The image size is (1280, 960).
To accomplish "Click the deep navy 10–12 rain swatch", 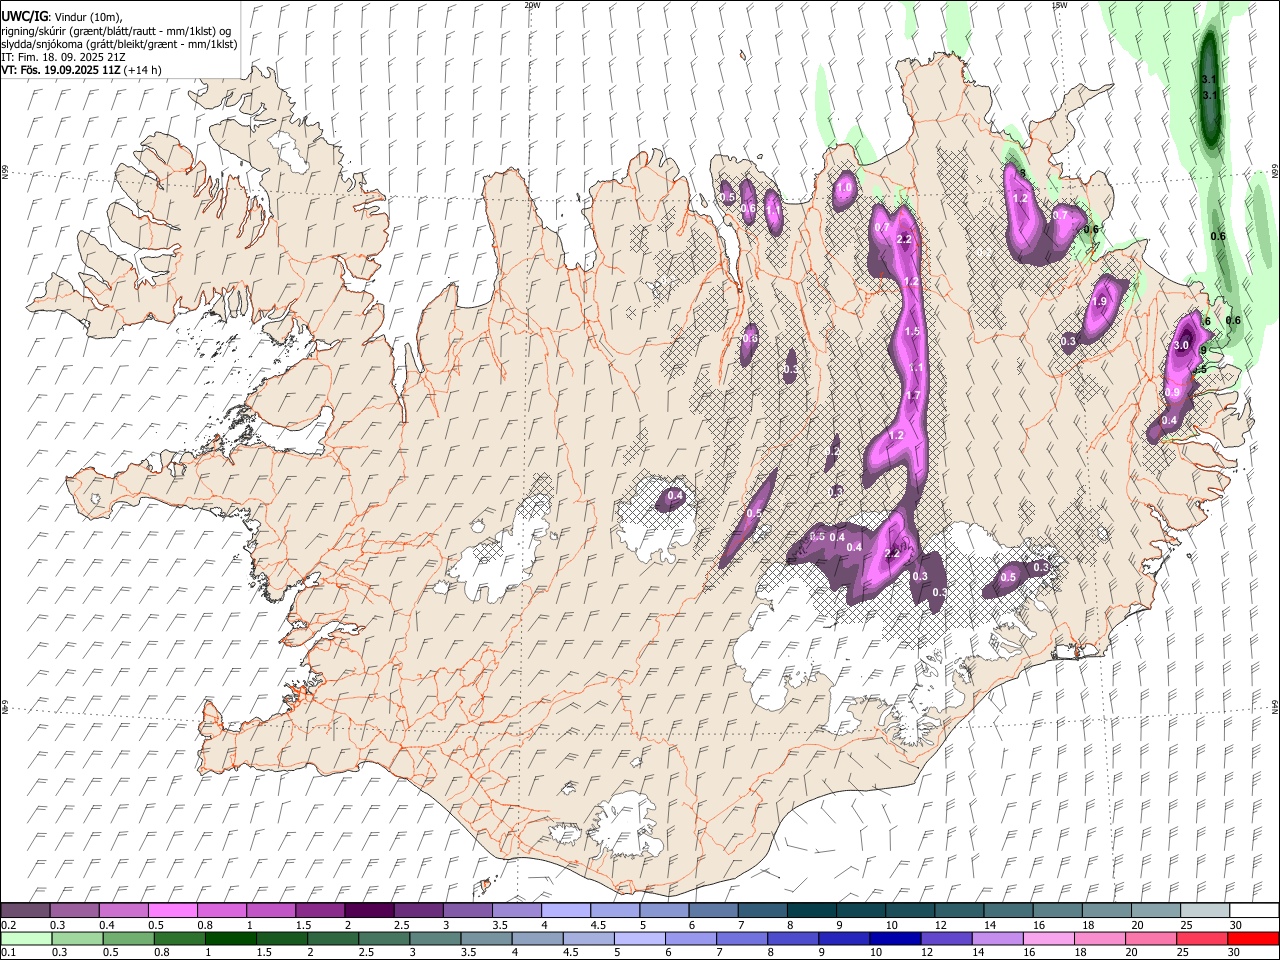I will coord(897,938).
